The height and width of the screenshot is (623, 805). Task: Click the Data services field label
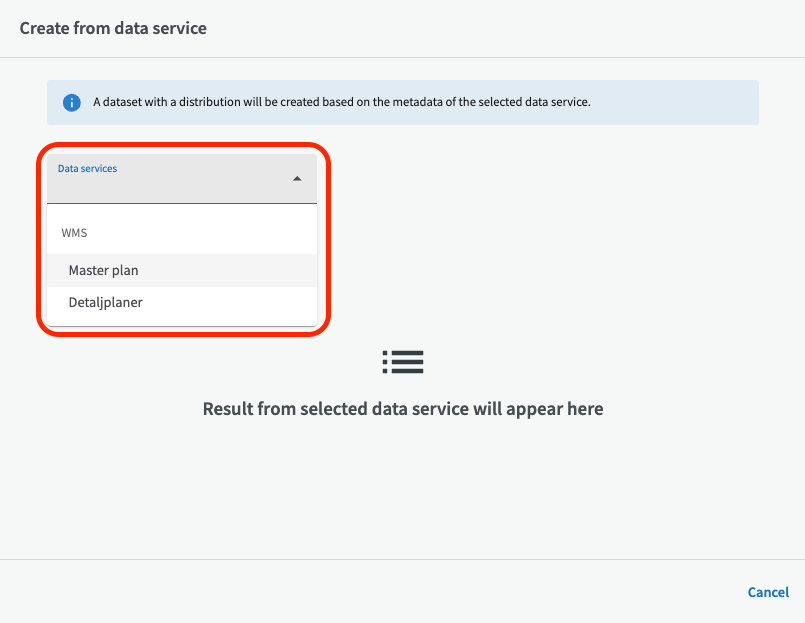coord(87,169)
